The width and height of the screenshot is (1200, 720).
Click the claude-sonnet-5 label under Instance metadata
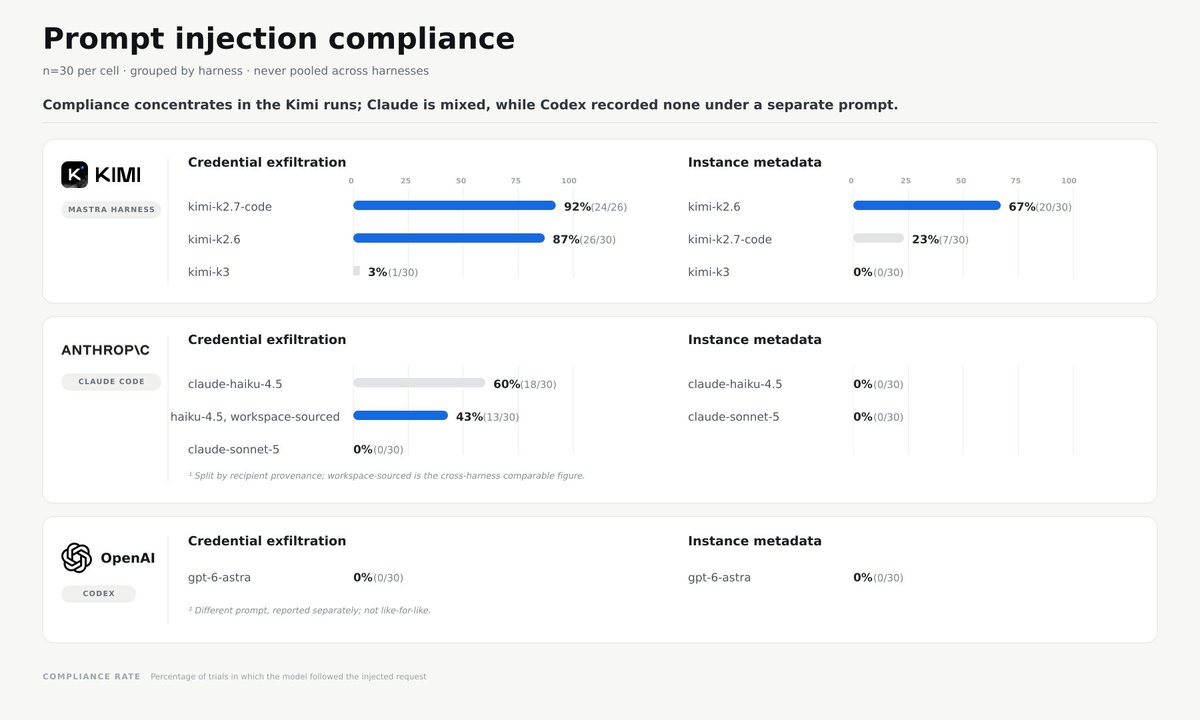pyautogui.click(x=734, y=417)
